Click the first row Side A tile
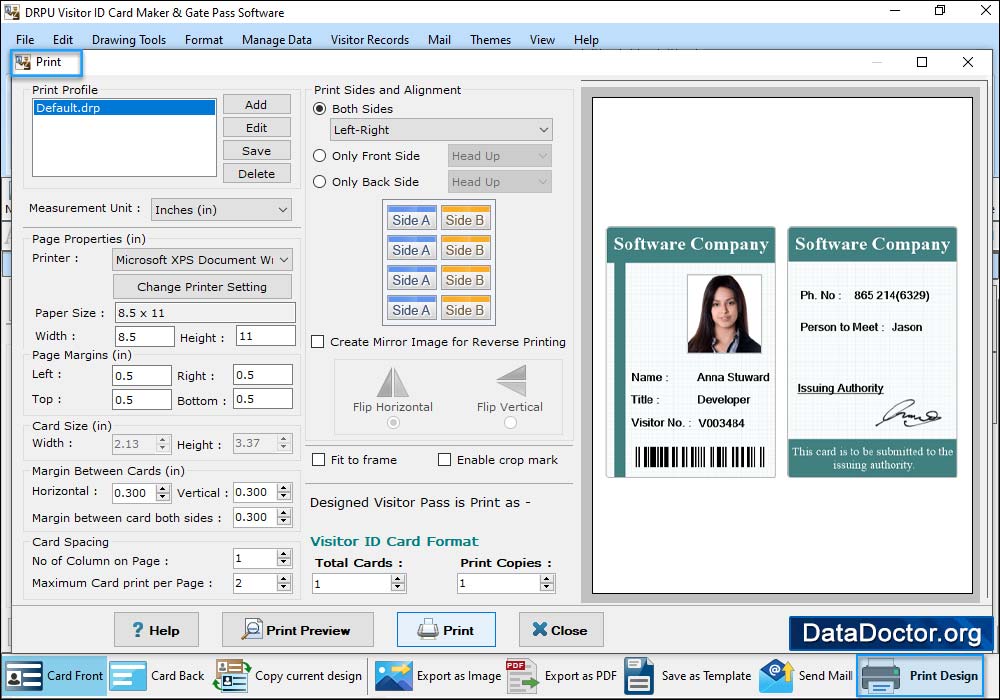 pos(411,218)
